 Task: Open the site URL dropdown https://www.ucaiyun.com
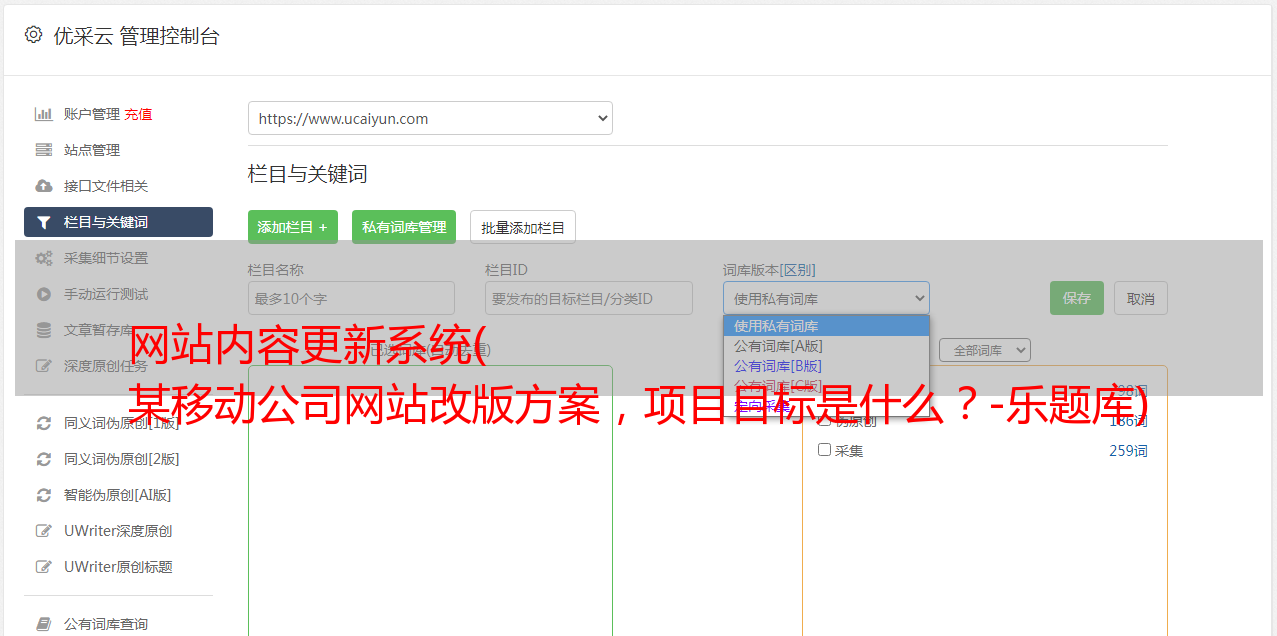(x=430, y=118)
